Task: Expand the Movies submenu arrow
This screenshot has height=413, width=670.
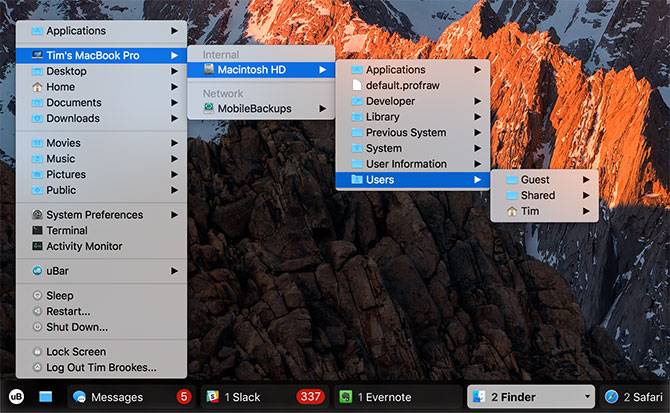Action: pos(174,143)
